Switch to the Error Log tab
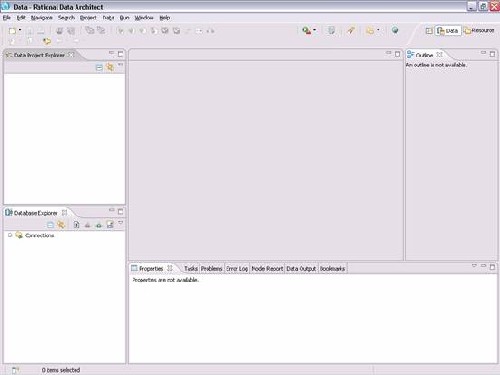Image resolution: width=500 pixels, height=375 pixels. click(x=237, y=269)
